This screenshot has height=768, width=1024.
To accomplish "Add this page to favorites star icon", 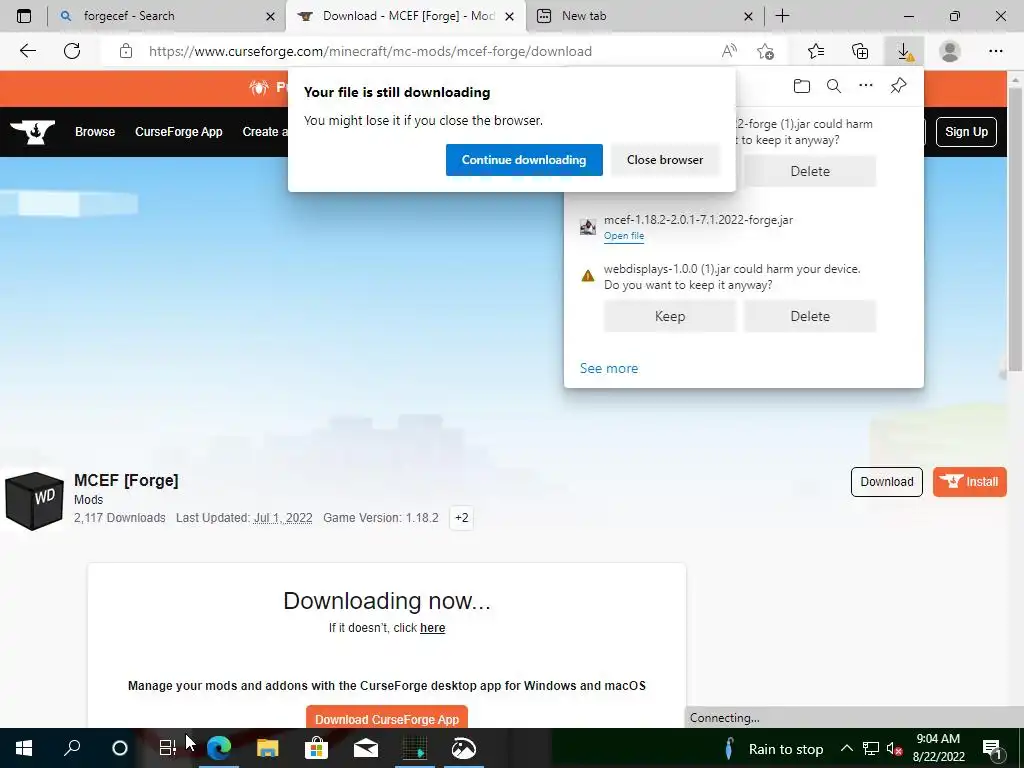I will pos(765,51).
